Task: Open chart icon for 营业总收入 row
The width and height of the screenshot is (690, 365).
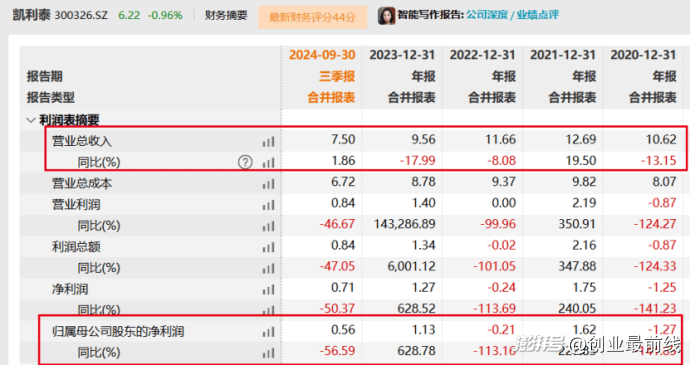Action: [x=268, y=141]
